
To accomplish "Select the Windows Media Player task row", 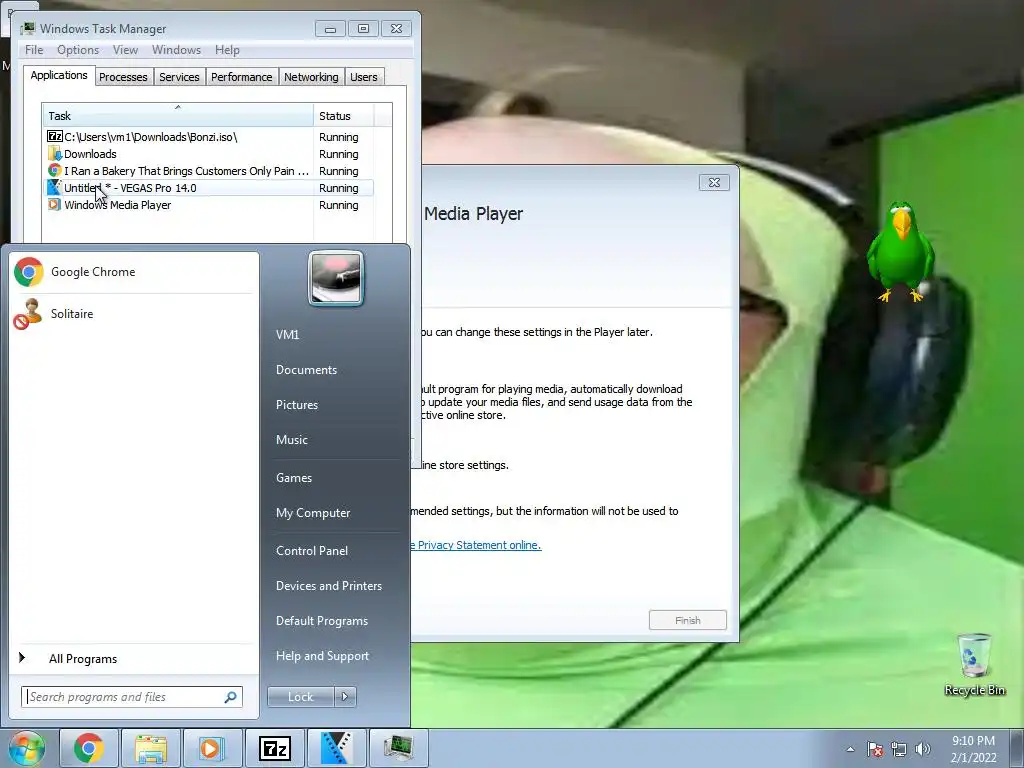I will pyautogui.click(x=208, y=205).
